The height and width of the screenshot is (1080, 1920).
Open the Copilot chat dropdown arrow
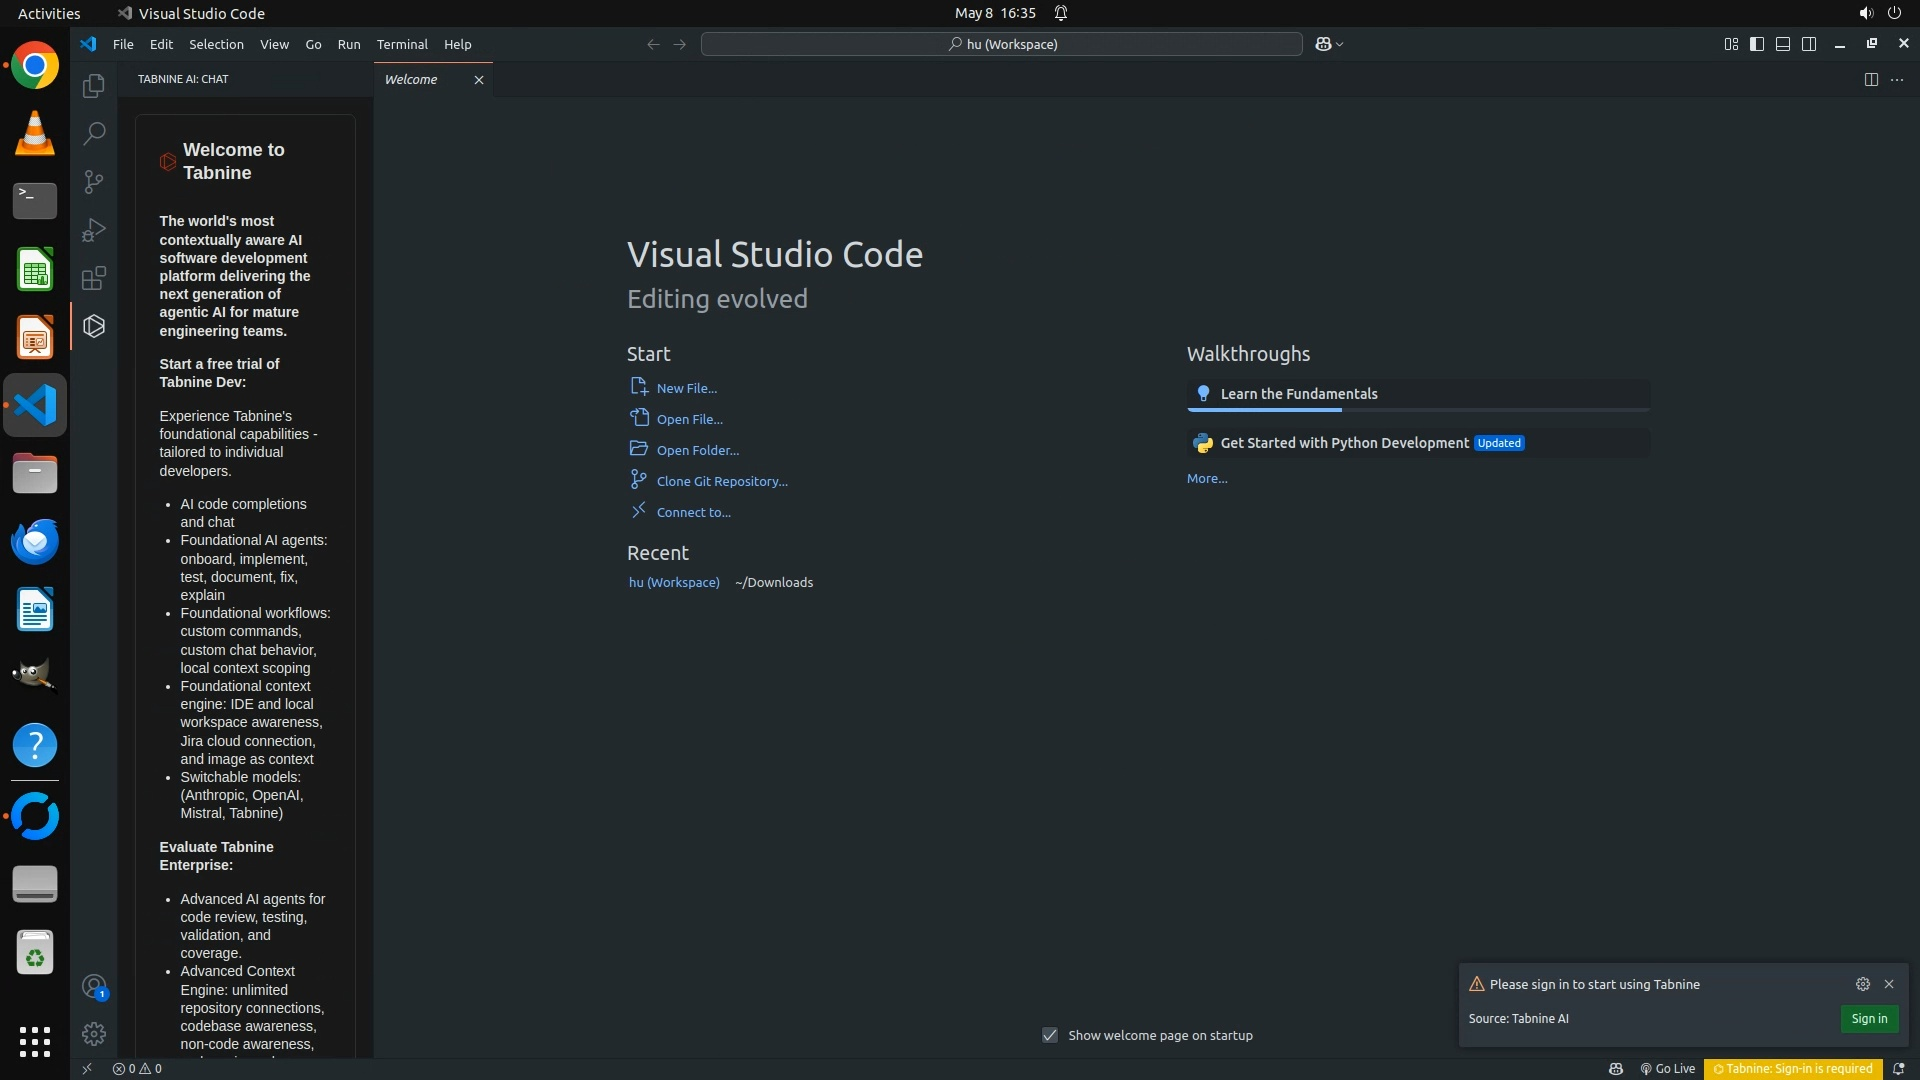click(1340, 44)
